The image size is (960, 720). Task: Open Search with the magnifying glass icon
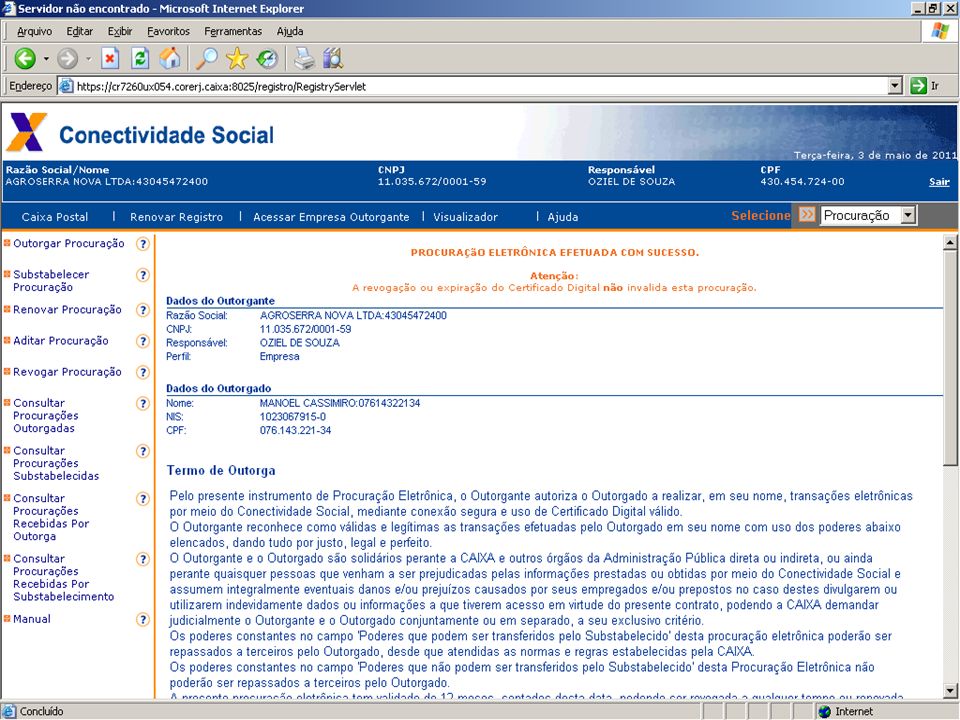pos(207,59)
